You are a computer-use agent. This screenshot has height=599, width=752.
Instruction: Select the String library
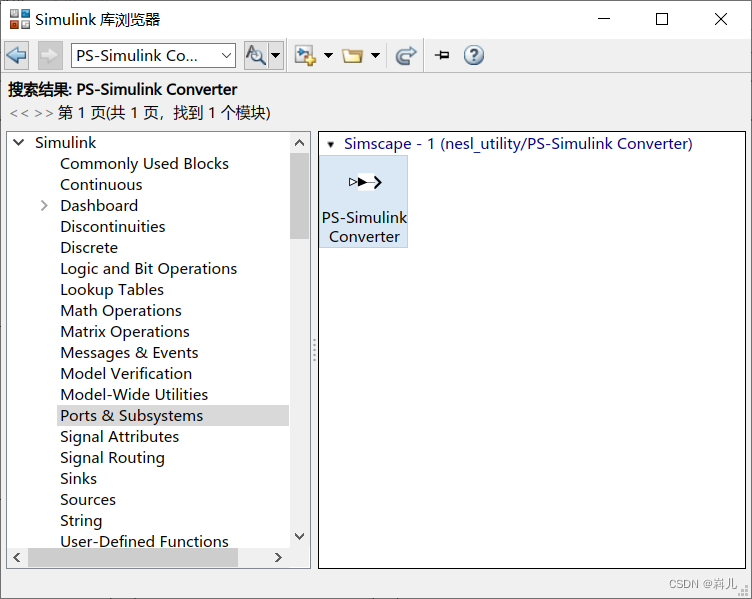tap(81, 521)
